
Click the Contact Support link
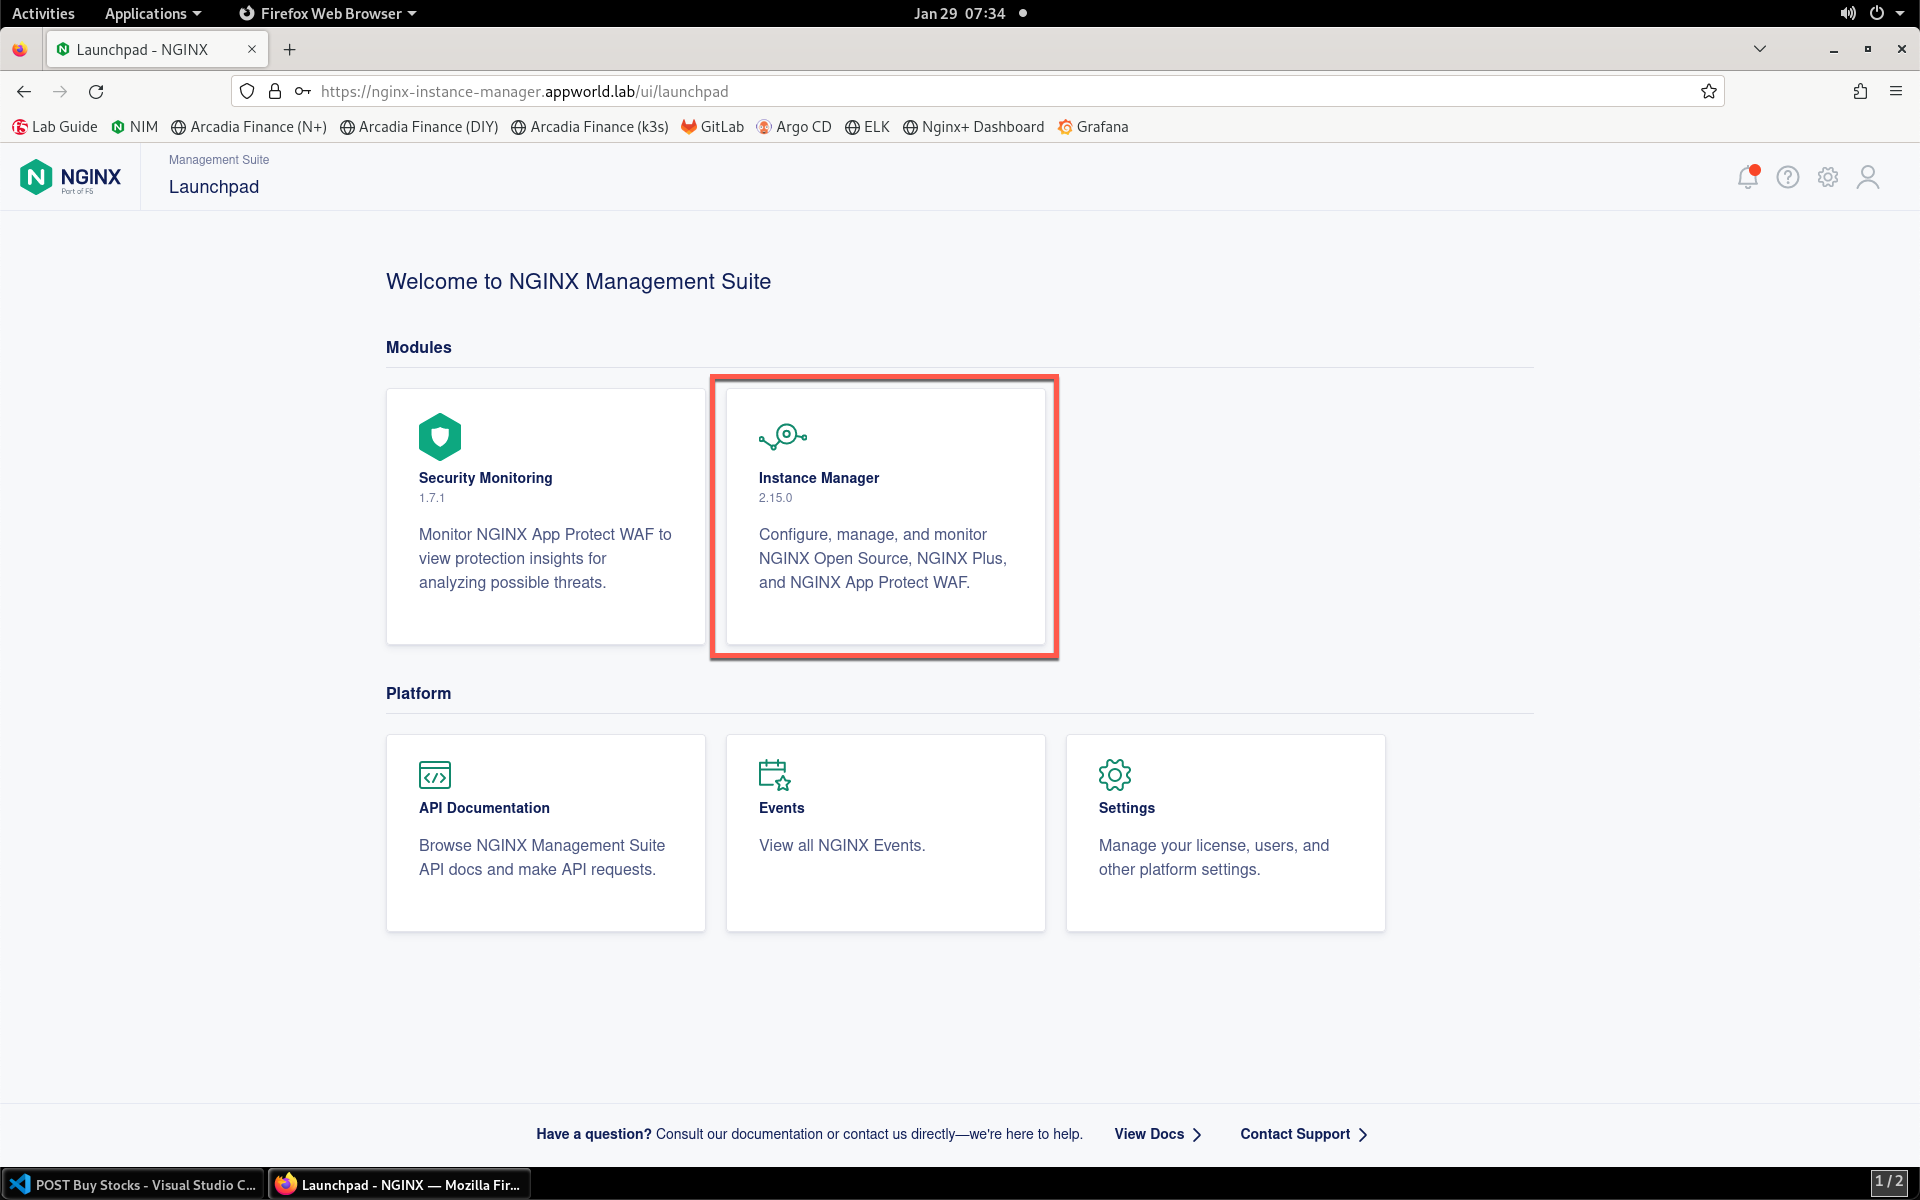1304,1134
